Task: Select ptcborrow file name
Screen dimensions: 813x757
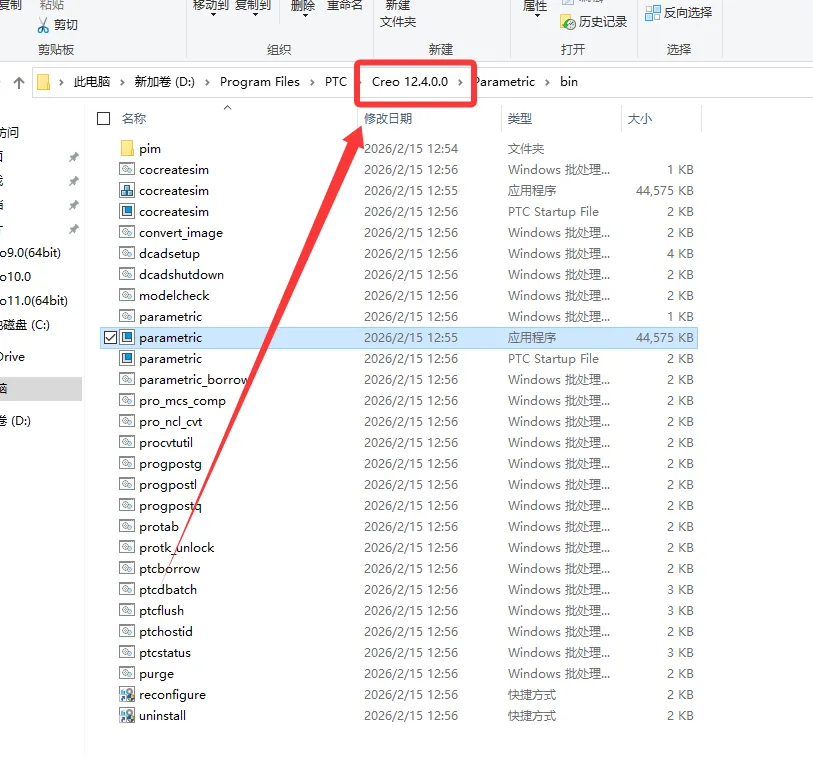Action: [x=170, y=569]
